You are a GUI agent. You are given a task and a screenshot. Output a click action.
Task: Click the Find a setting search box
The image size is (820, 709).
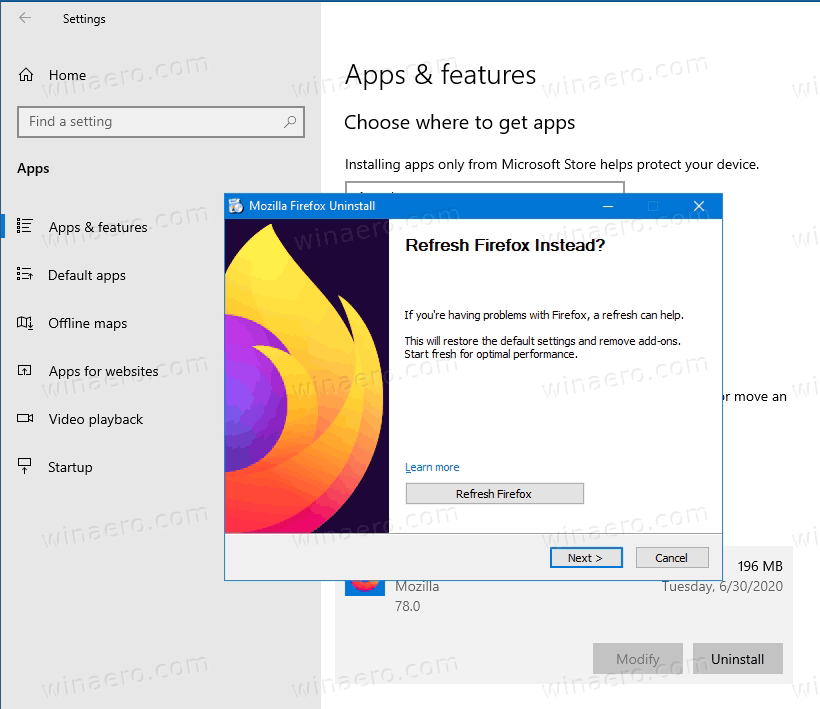[161, 122]
